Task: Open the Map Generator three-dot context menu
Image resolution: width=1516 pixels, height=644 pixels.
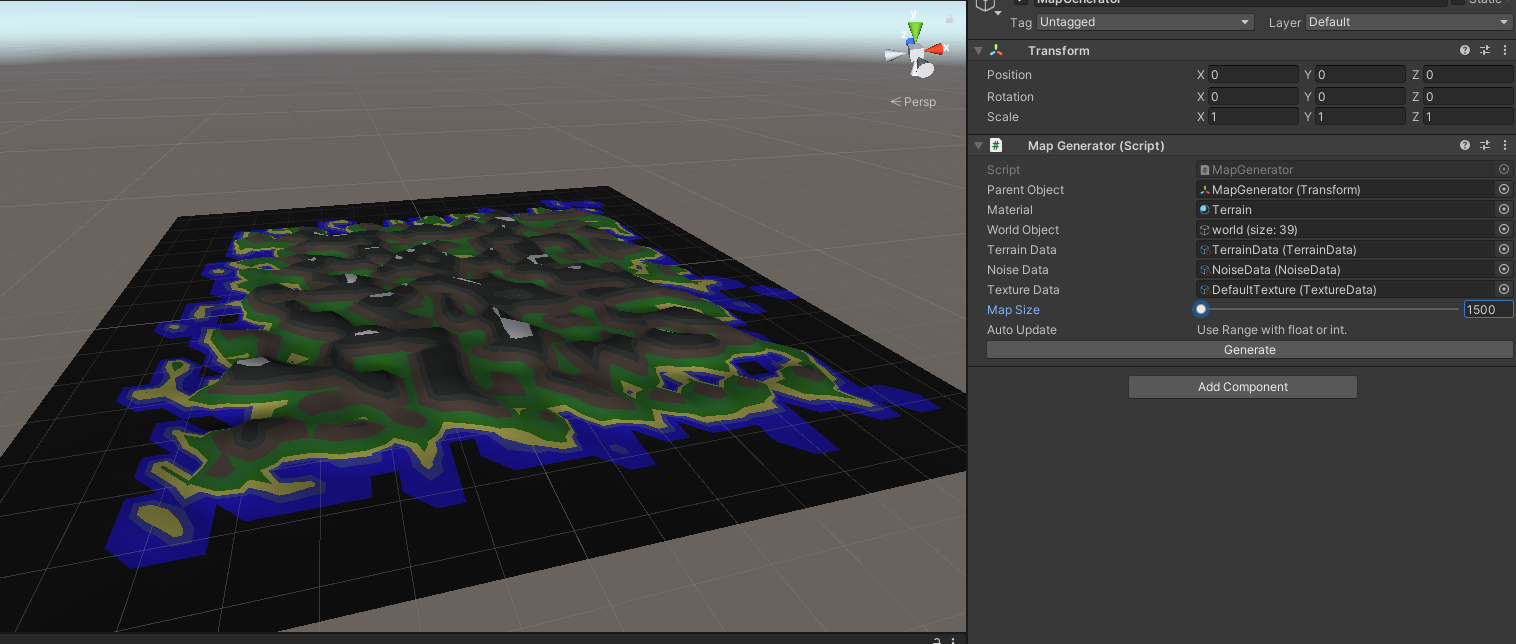Action: [x=1504, y=145]
